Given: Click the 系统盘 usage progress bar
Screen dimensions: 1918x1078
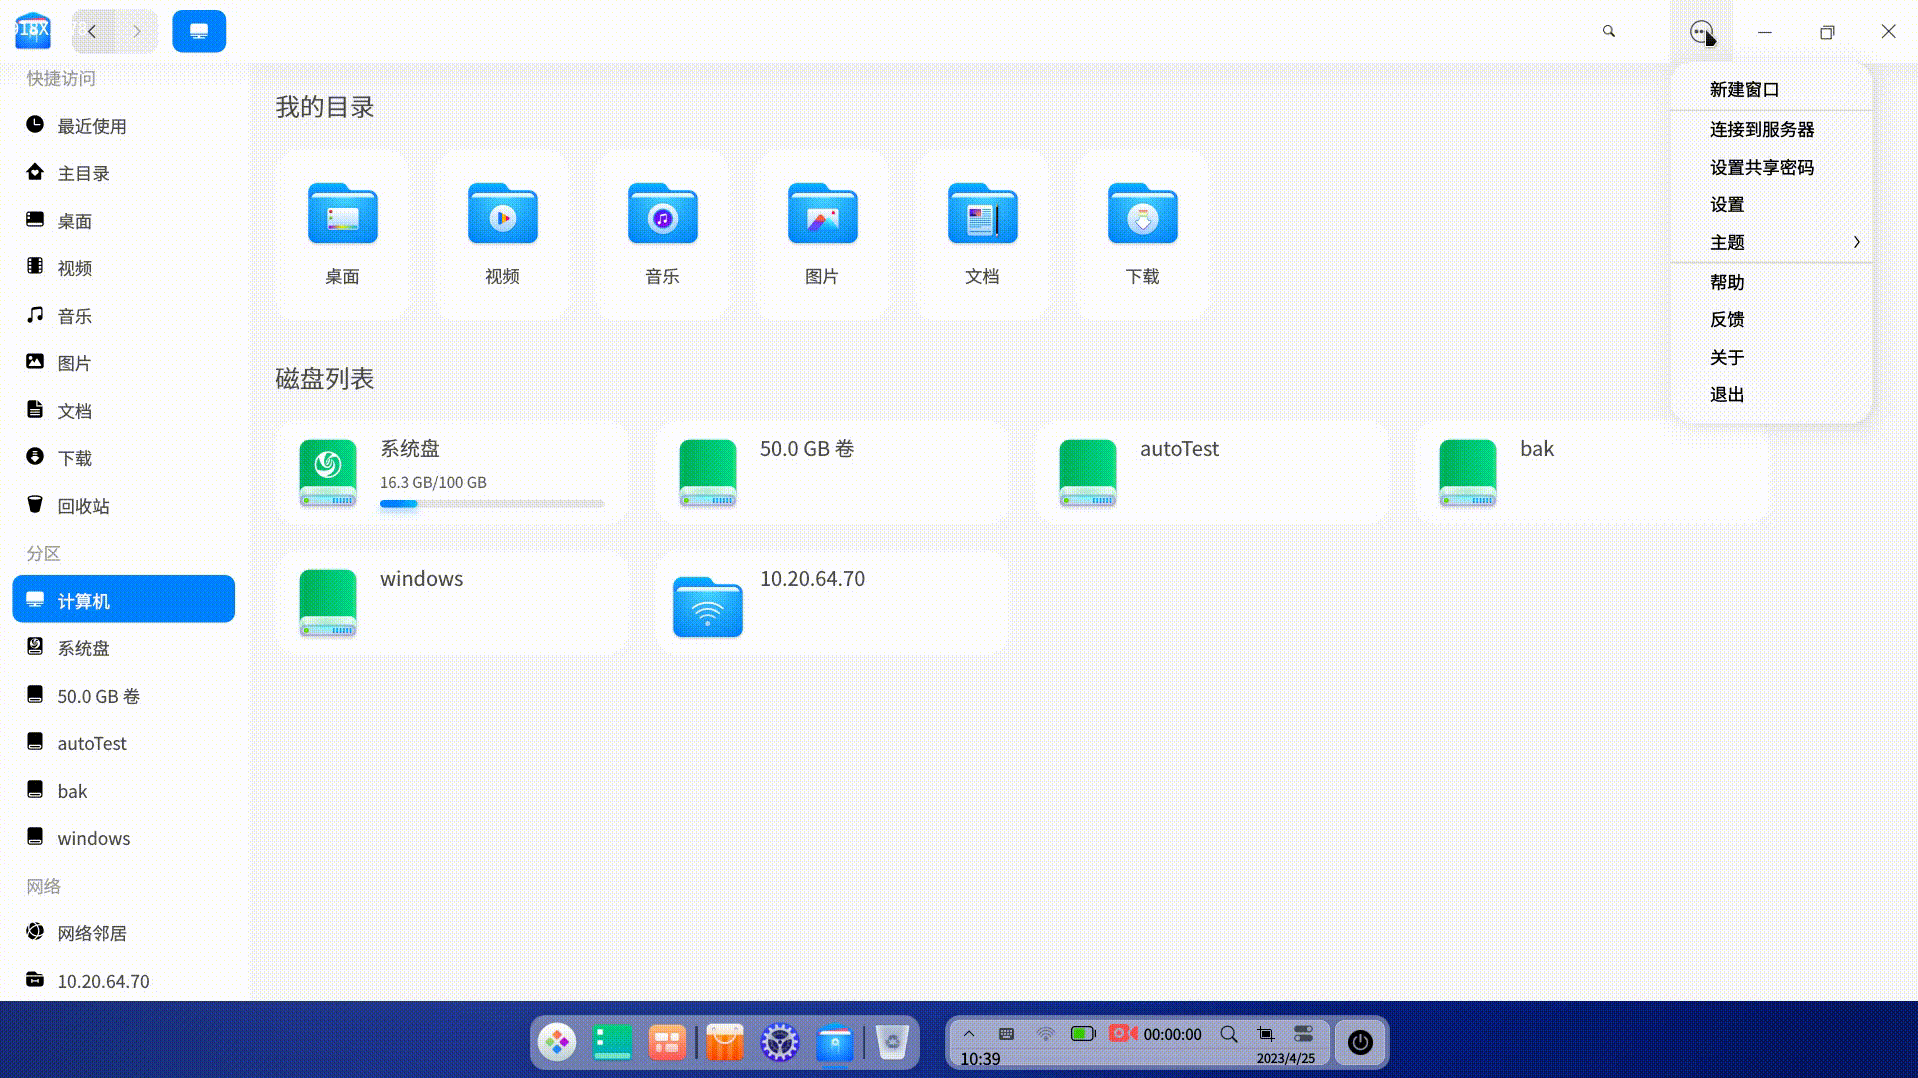Looking at the screenshot, I should pos(492,504).
